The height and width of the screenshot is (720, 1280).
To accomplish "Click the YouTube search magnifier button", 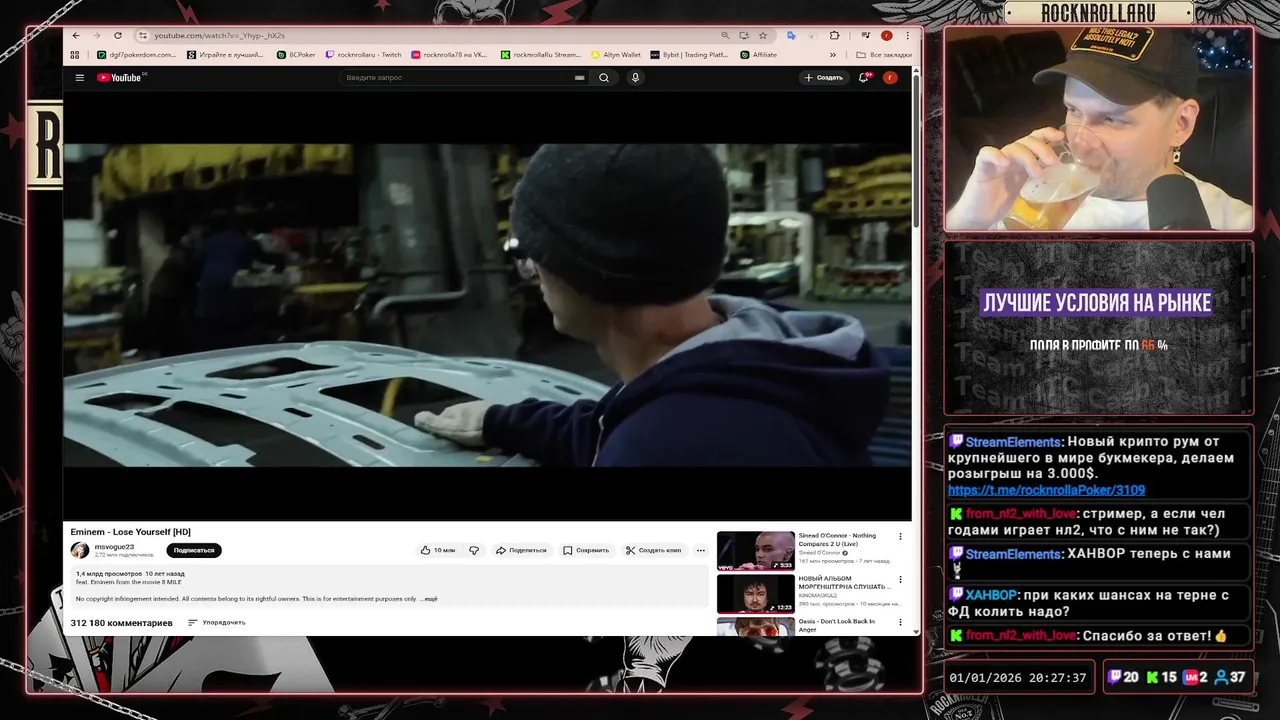I will coord(604,77).
